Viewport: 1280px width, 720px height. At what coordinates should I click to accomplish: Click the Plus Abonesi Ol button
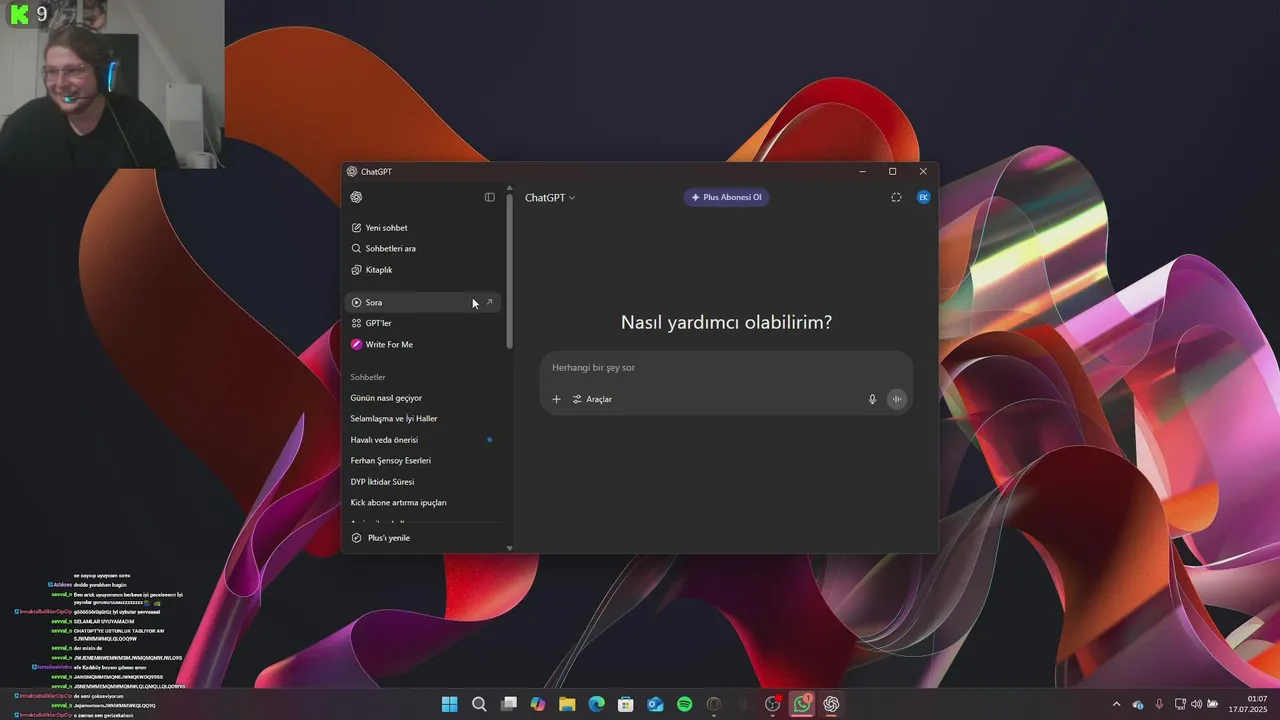coord(726,197)
